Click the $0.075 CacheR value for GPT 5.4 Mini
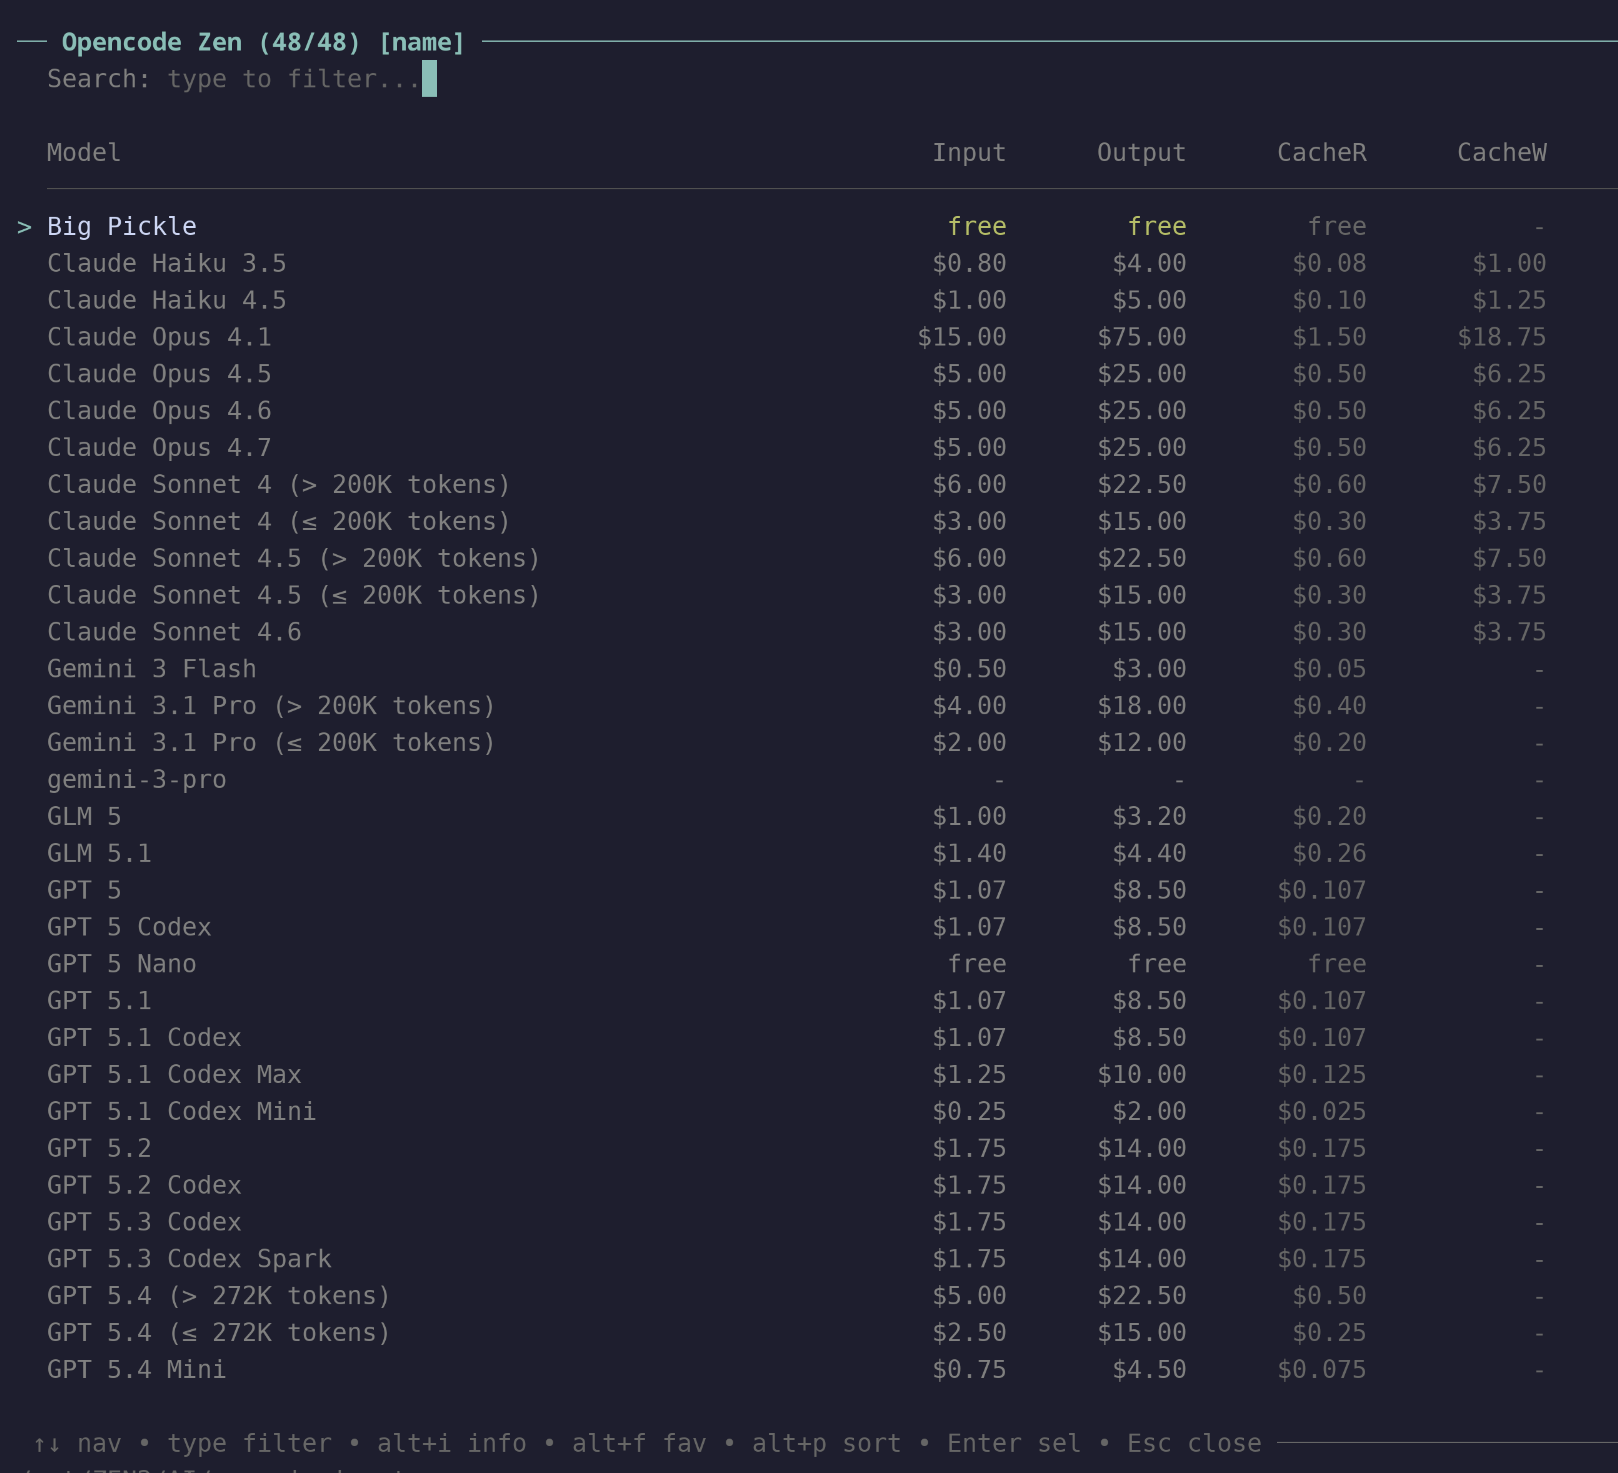 coord(1321,1370)
